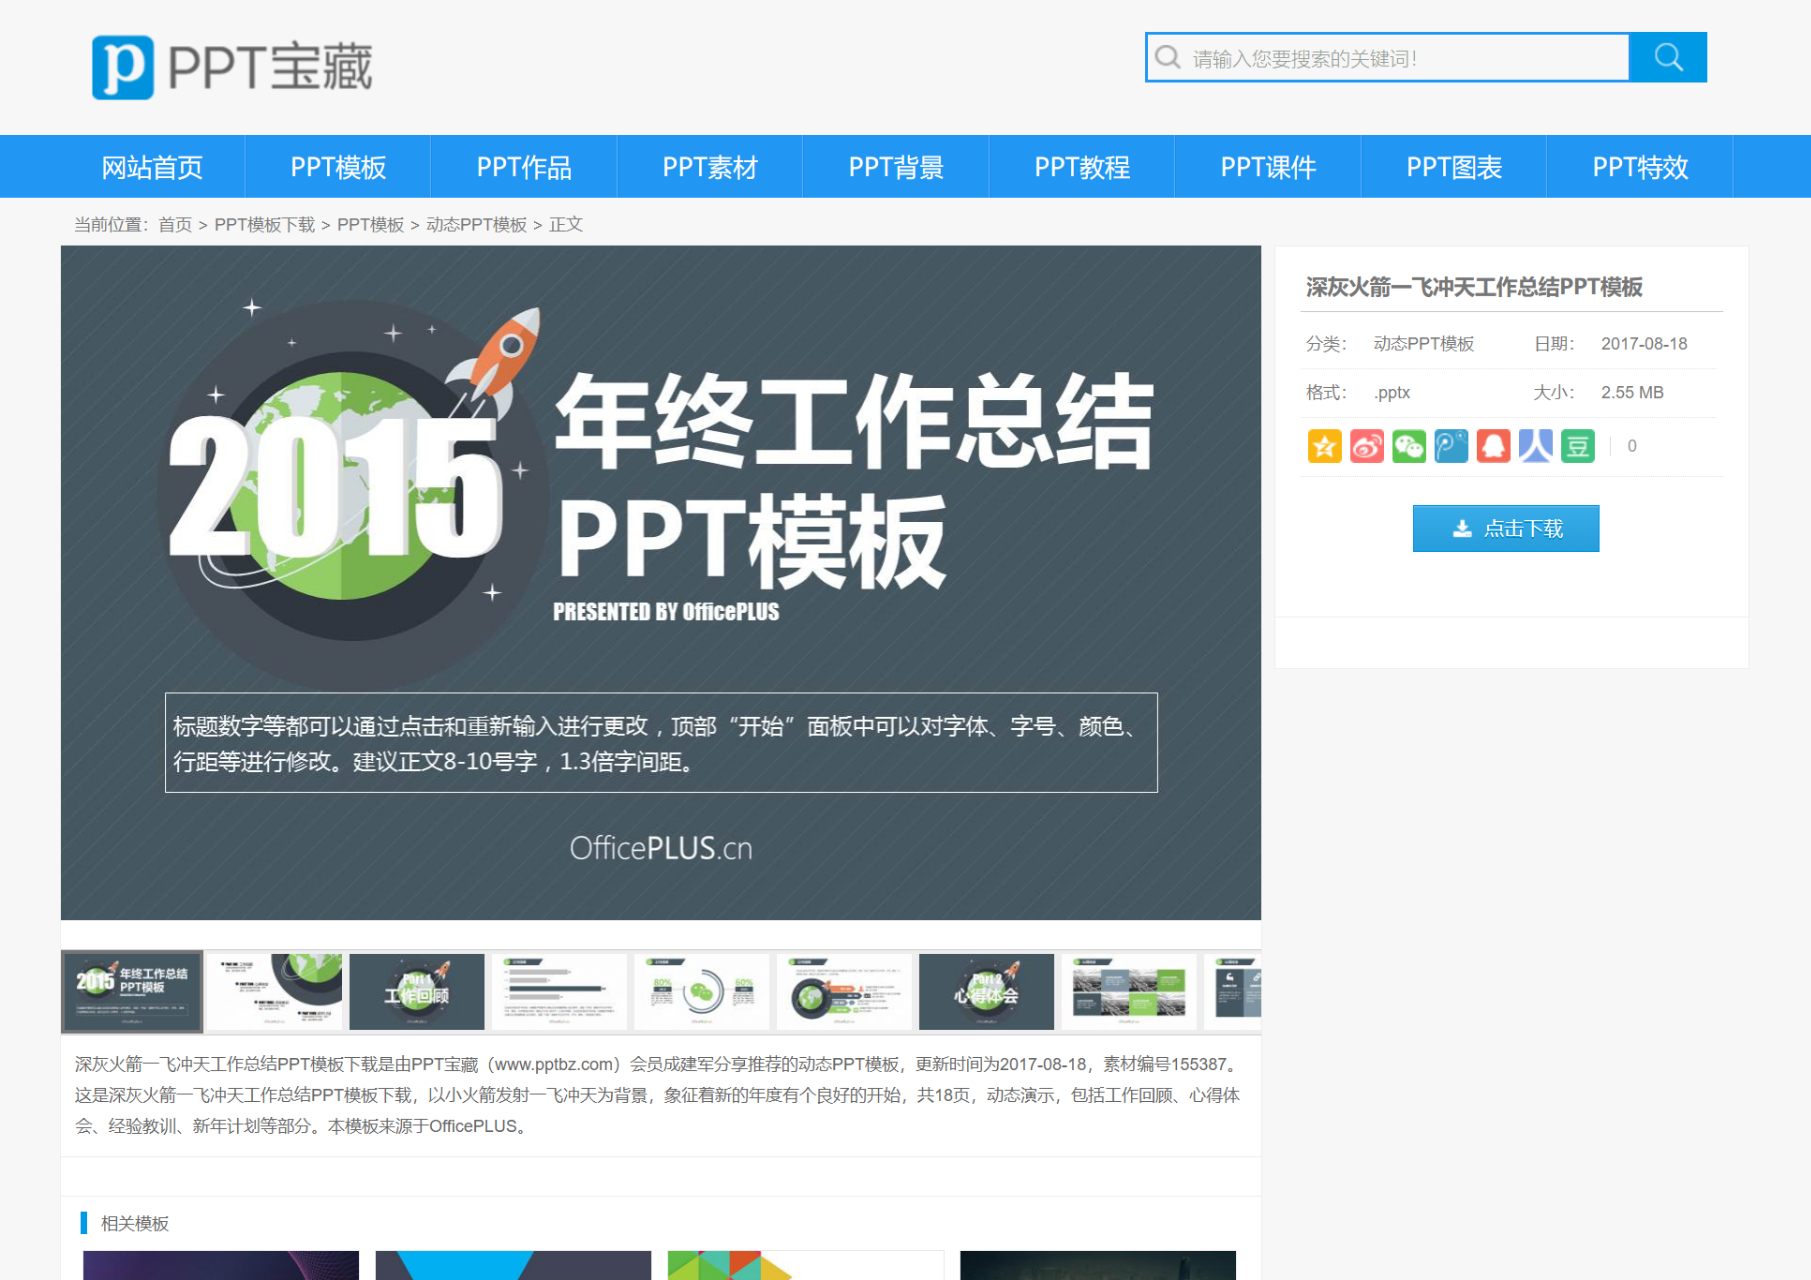Share to WeChat
This screenshot has width=1811, height=1280.
click(1409, 446)
